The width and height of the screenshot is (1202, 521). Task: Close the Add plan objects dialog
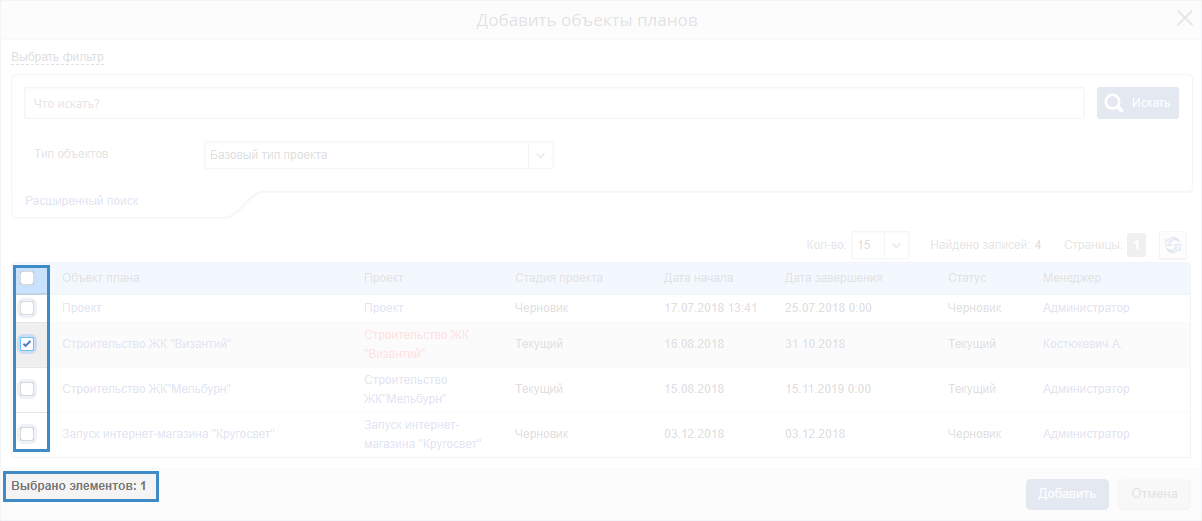pyautogui.click(x=1185, y=19)
